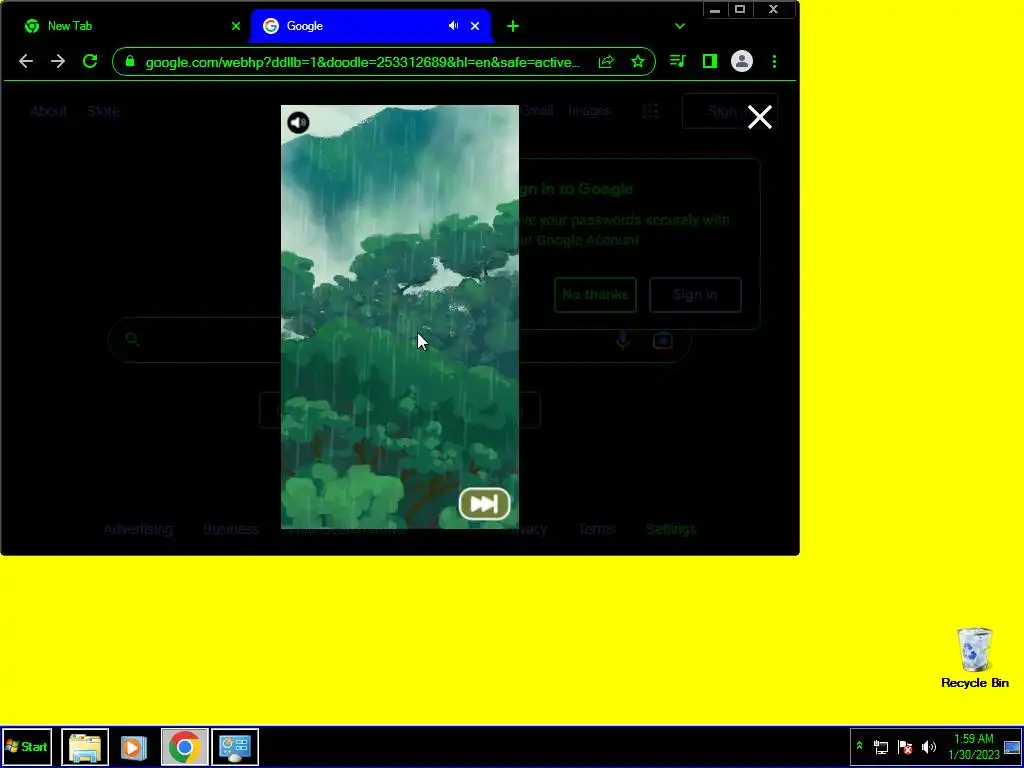Open a new tab with plus button

[x=513, y=26]
